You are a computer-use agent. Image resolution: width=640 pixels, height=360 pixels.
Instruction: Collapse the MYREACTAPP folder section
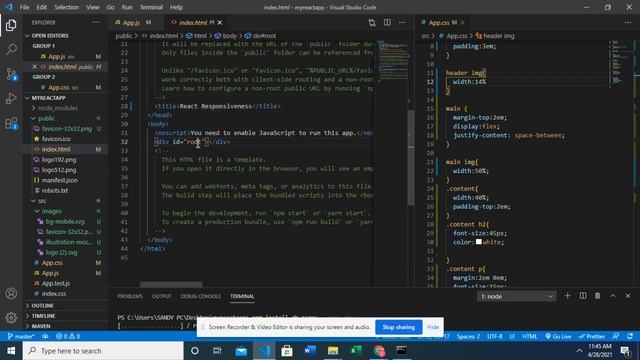tap(48, 98)
